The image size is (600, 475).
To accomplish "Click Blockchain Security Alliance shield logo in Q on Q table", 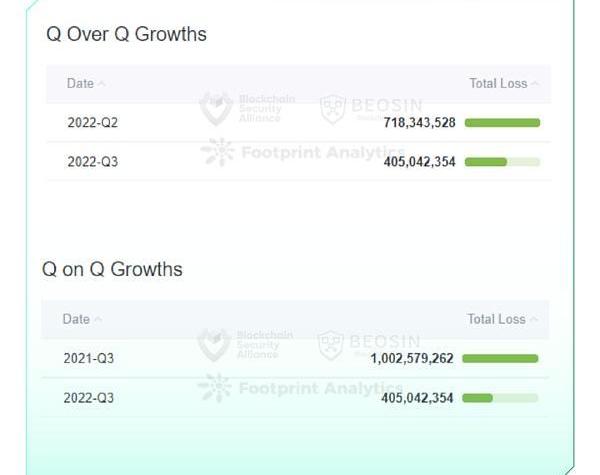I will pyautogui.click(x=214, y=344).
